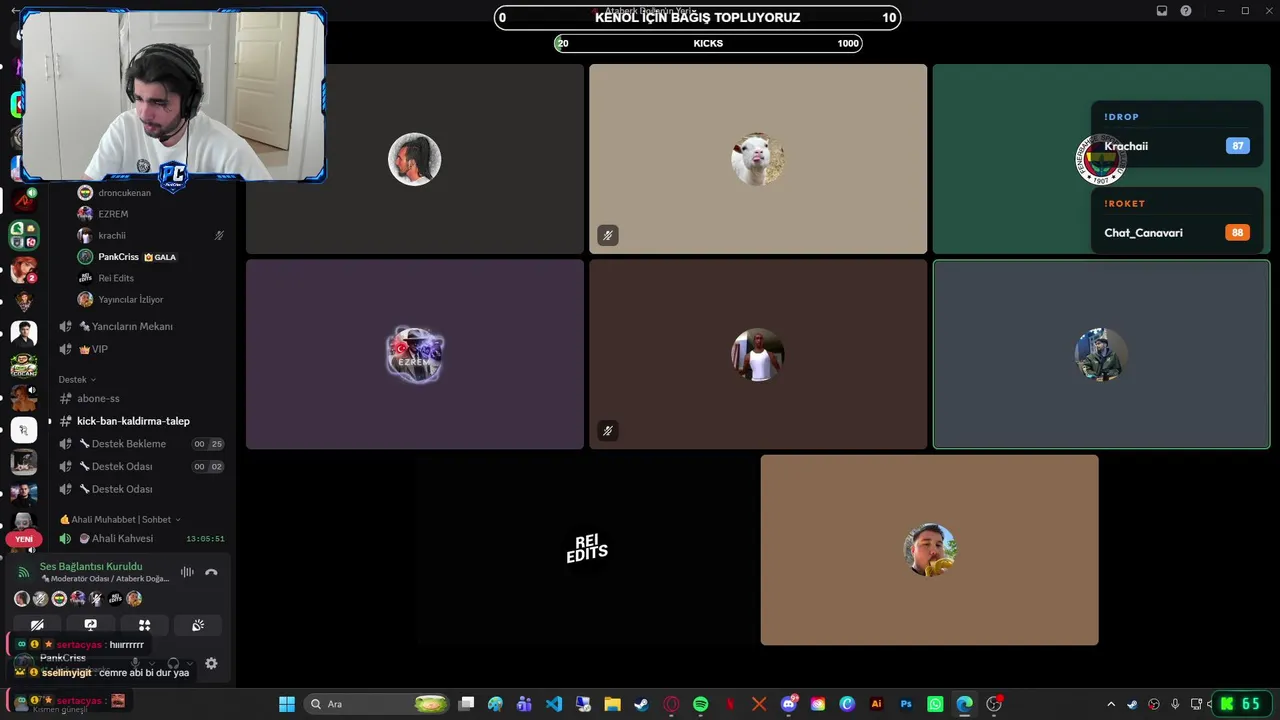Select user Yayıncılar İzliyor in voice list

[150, 299]
